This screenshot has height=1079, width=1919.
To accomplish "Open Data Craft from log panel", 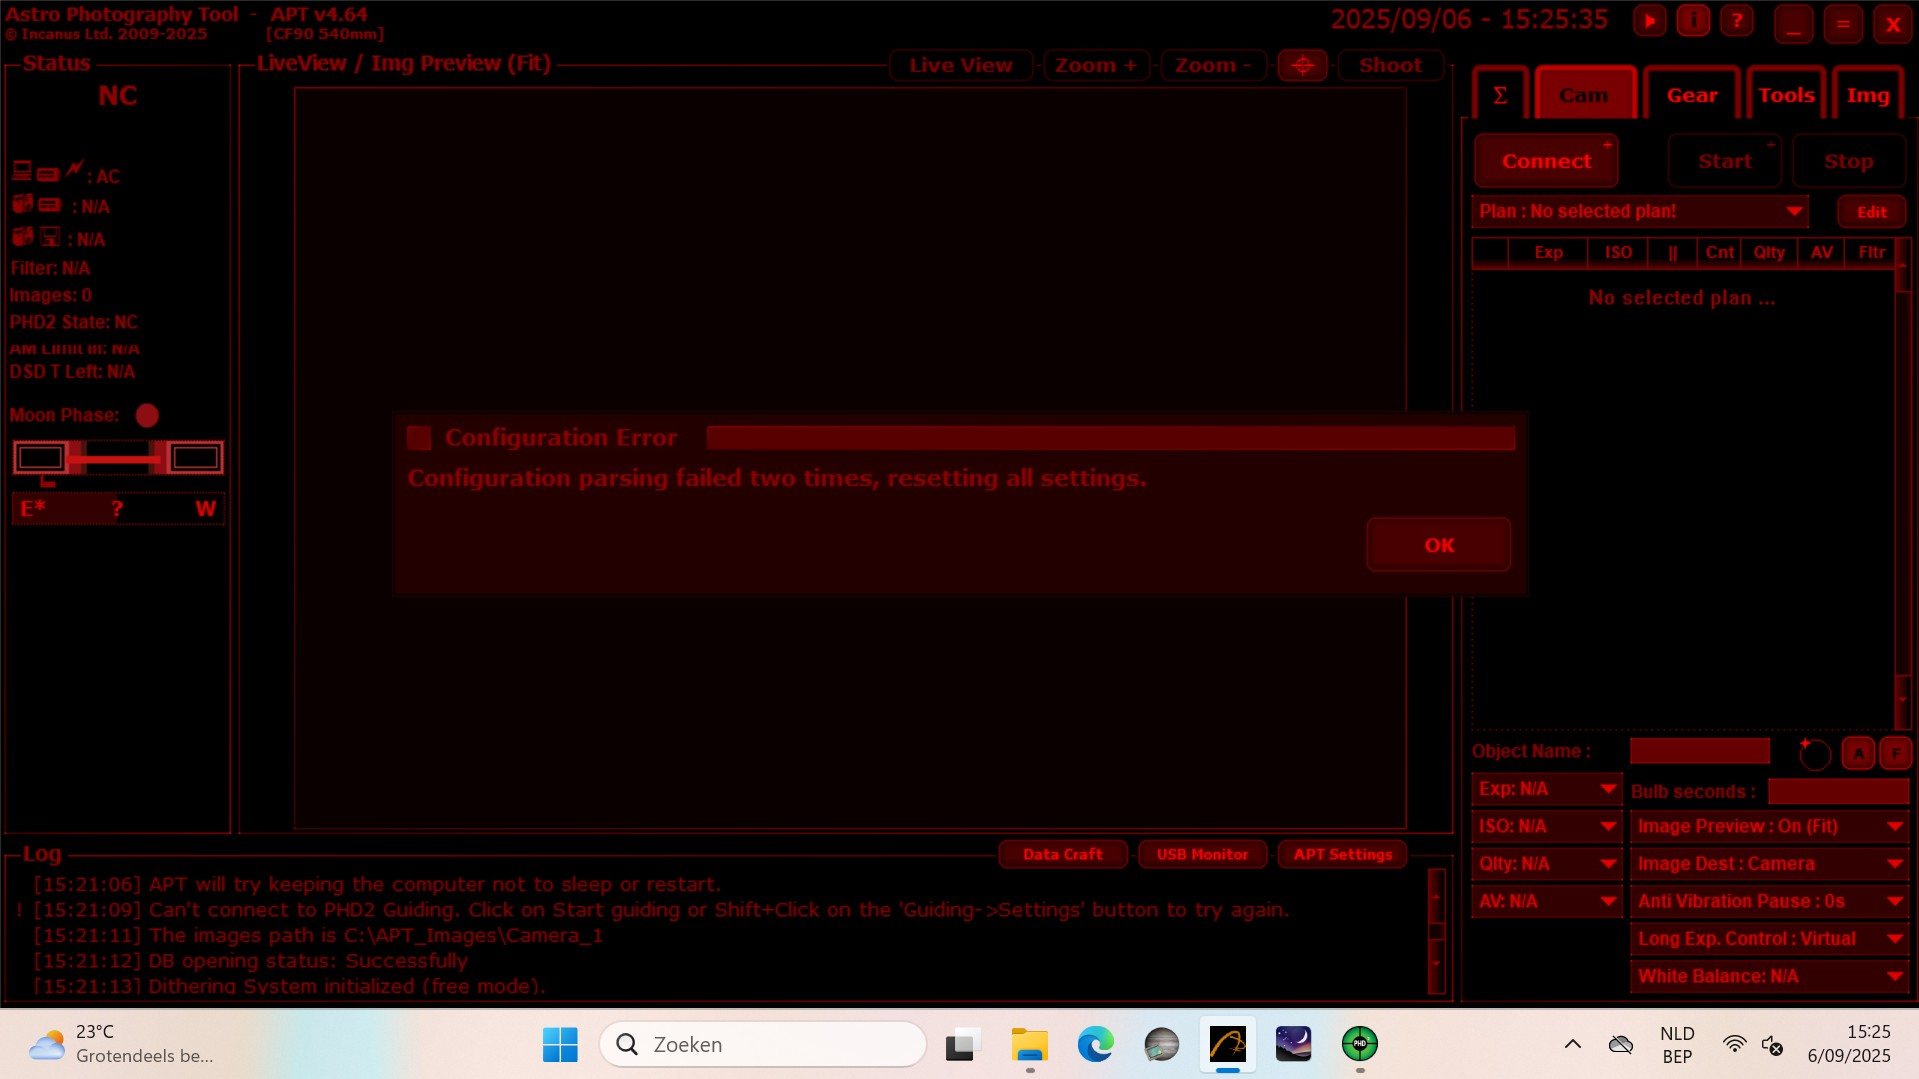I will (x=1063, y=854).
